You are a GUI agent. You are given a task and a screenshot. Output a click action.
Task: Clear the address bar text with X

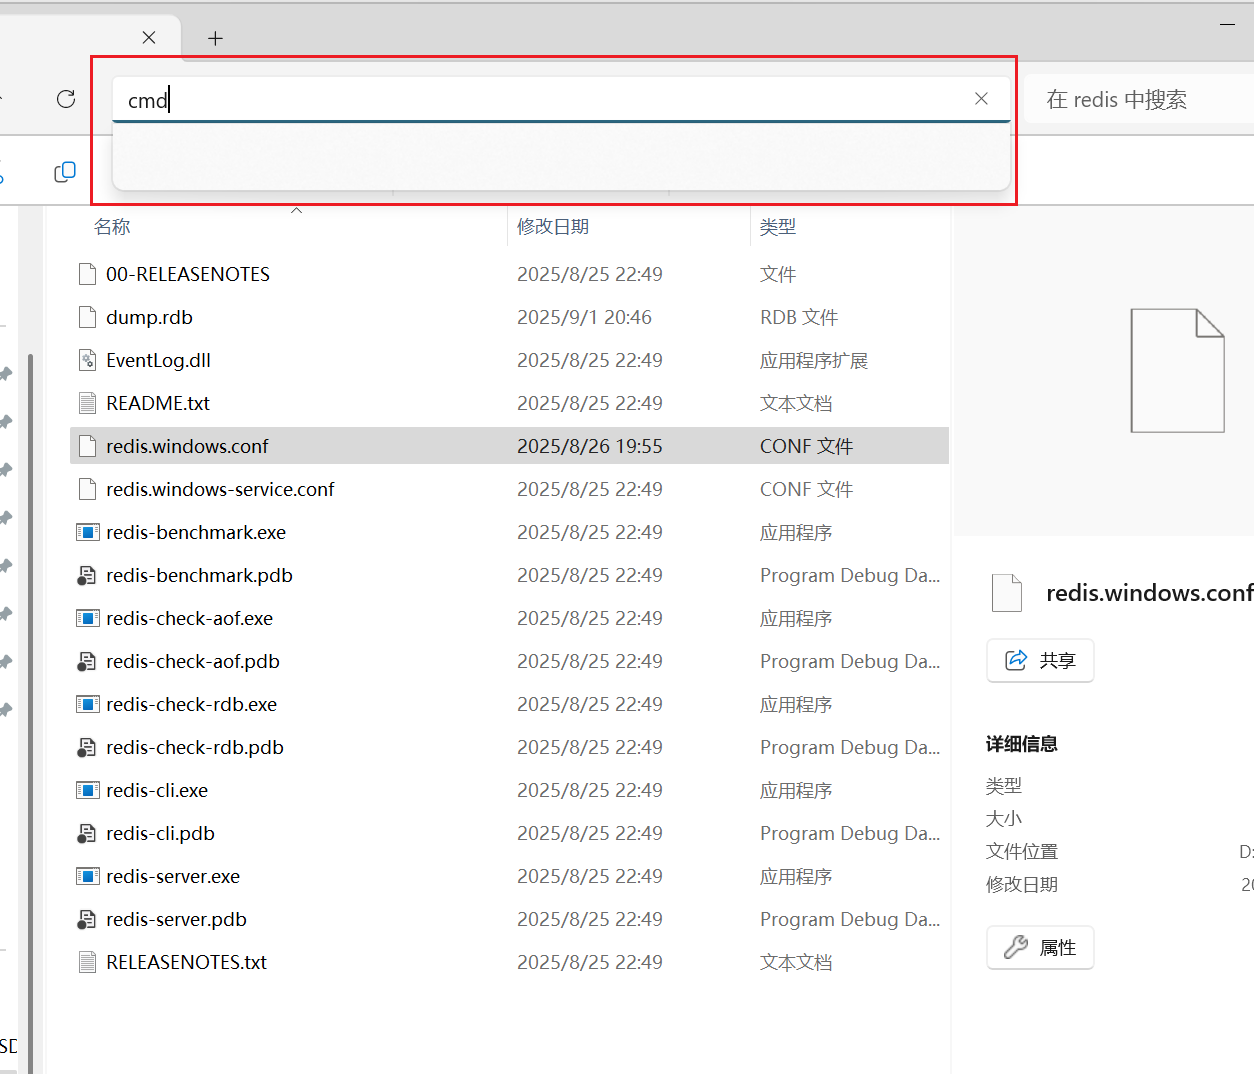click(981, 98)
